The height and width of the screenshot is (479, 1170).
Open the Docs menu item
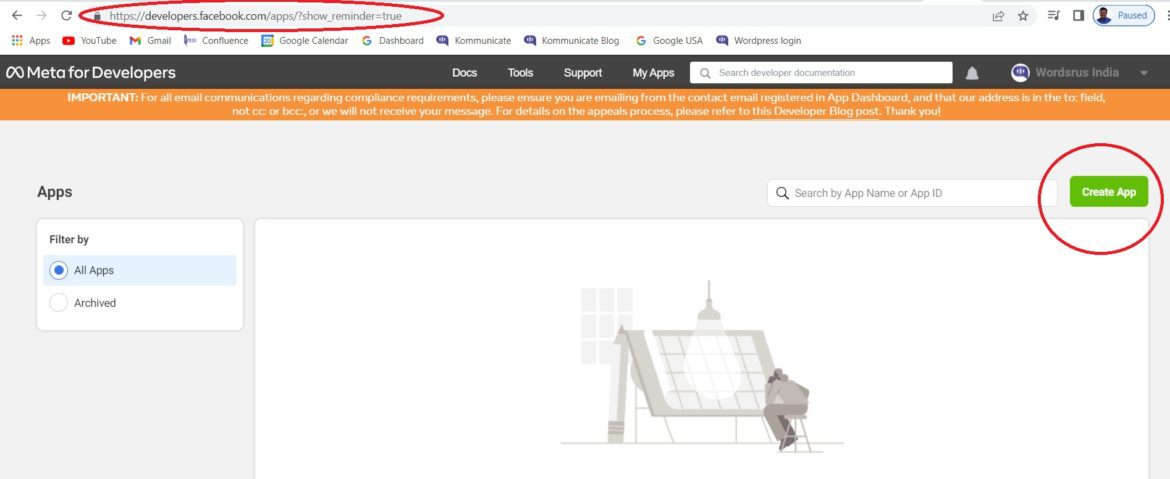coord(464,73)
